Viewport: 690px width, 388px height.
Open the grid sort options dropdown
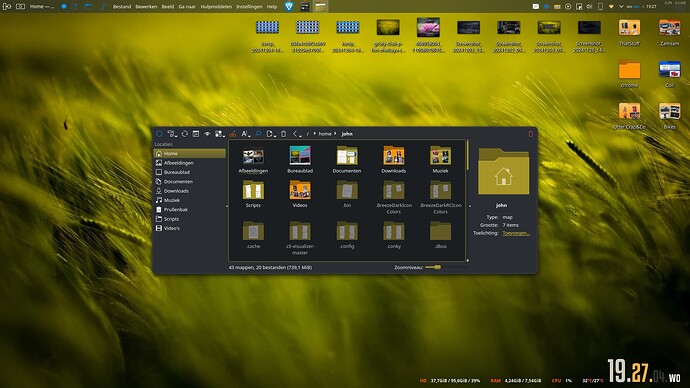[x=220, y=134]
